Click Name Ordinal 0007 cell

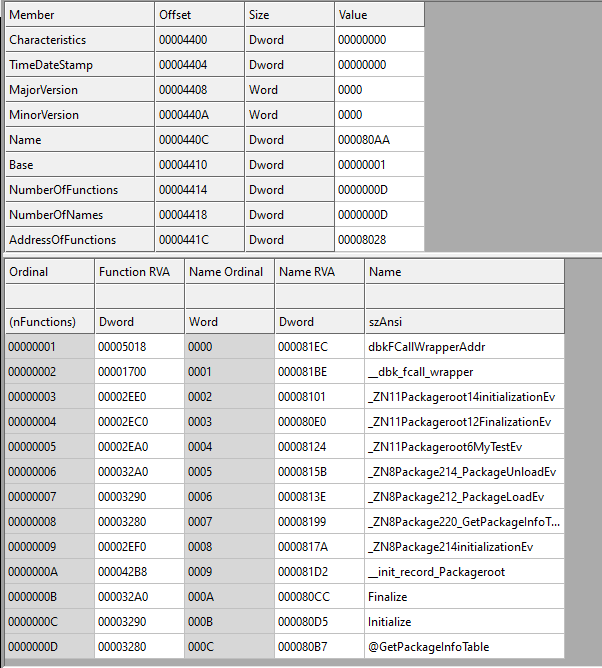(x=230, y=522)
